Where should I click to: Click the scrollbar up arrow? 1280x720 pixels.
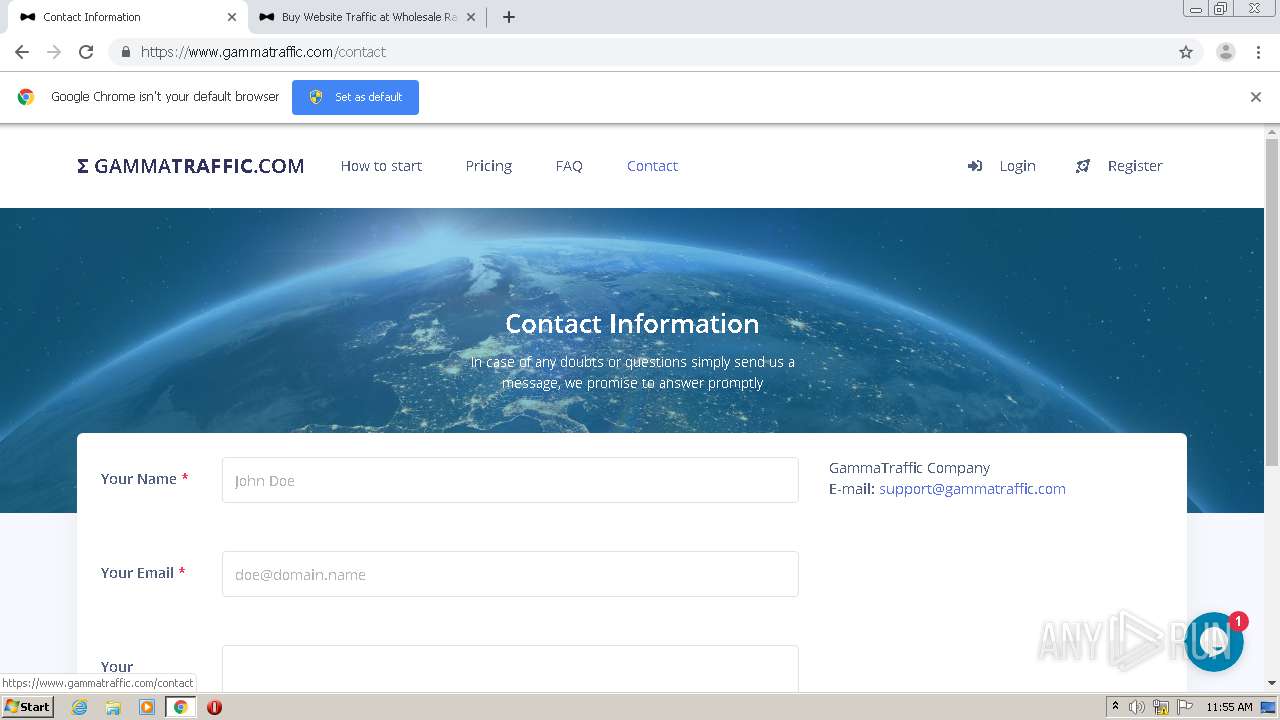(1272, 131)
